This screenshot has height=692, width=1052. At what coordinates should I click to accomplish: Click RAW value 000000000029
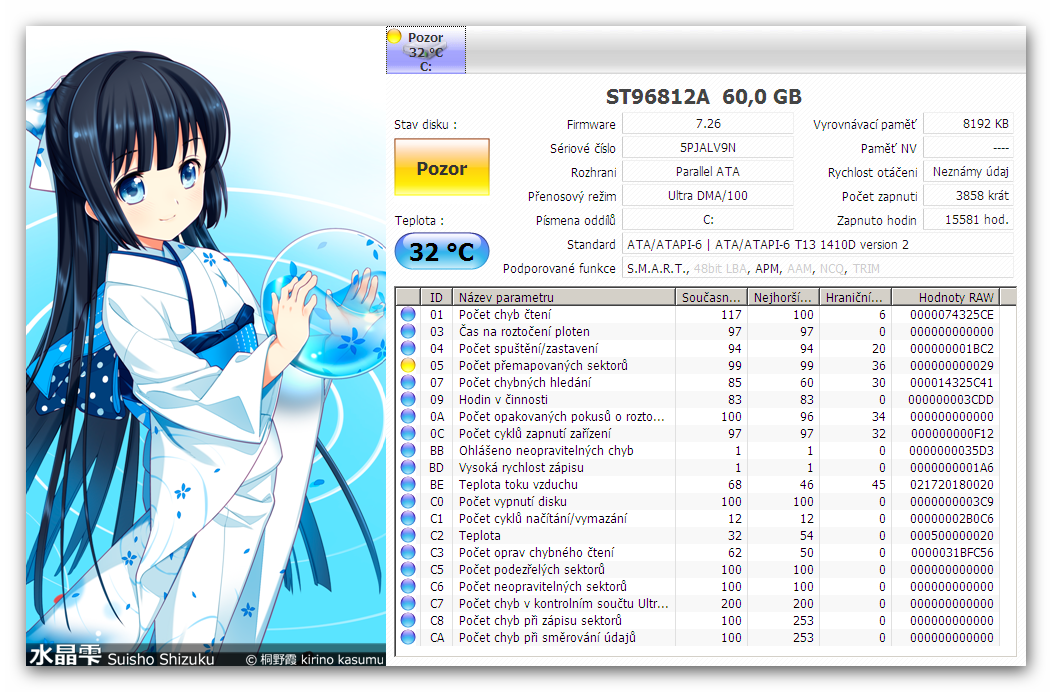[951, 365]
